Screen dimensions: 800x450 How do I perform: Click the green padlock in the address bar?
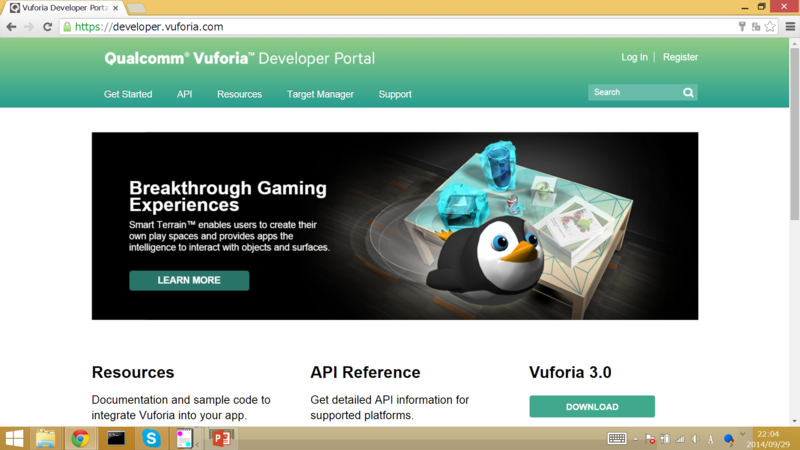coord(67,27)
